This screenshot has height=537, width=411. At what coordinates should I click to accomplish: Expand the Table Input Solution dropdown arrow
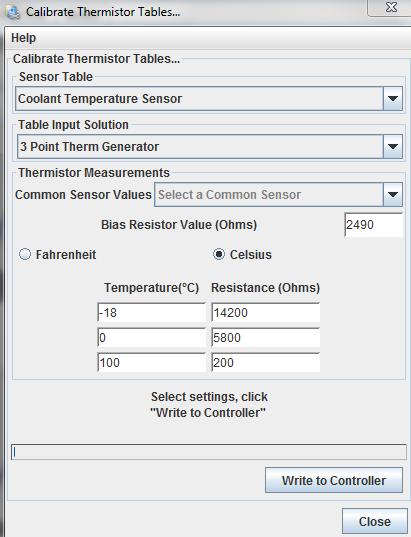(x=393, y=147)
